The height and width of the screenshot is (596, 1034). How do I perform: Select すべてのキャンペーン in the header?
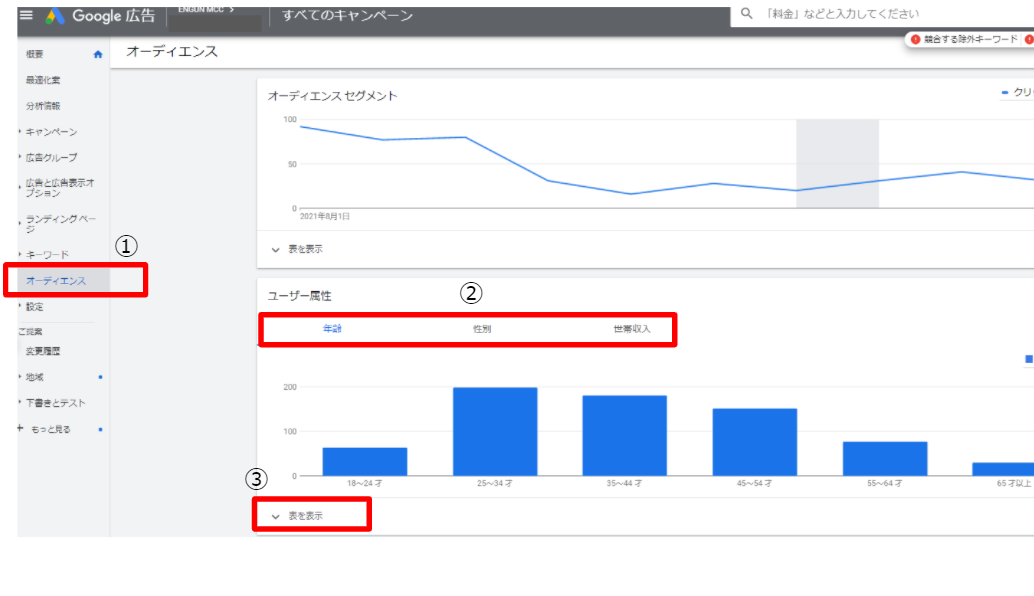coord(347,15)
